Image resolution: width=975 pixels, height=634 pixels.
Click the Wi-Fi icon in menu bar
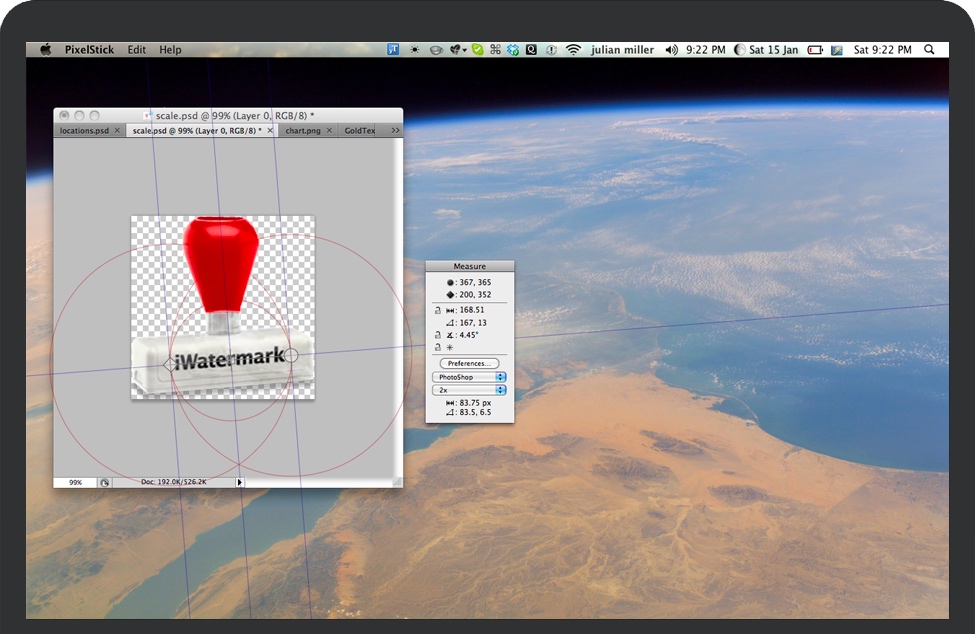tap(573, 50)
